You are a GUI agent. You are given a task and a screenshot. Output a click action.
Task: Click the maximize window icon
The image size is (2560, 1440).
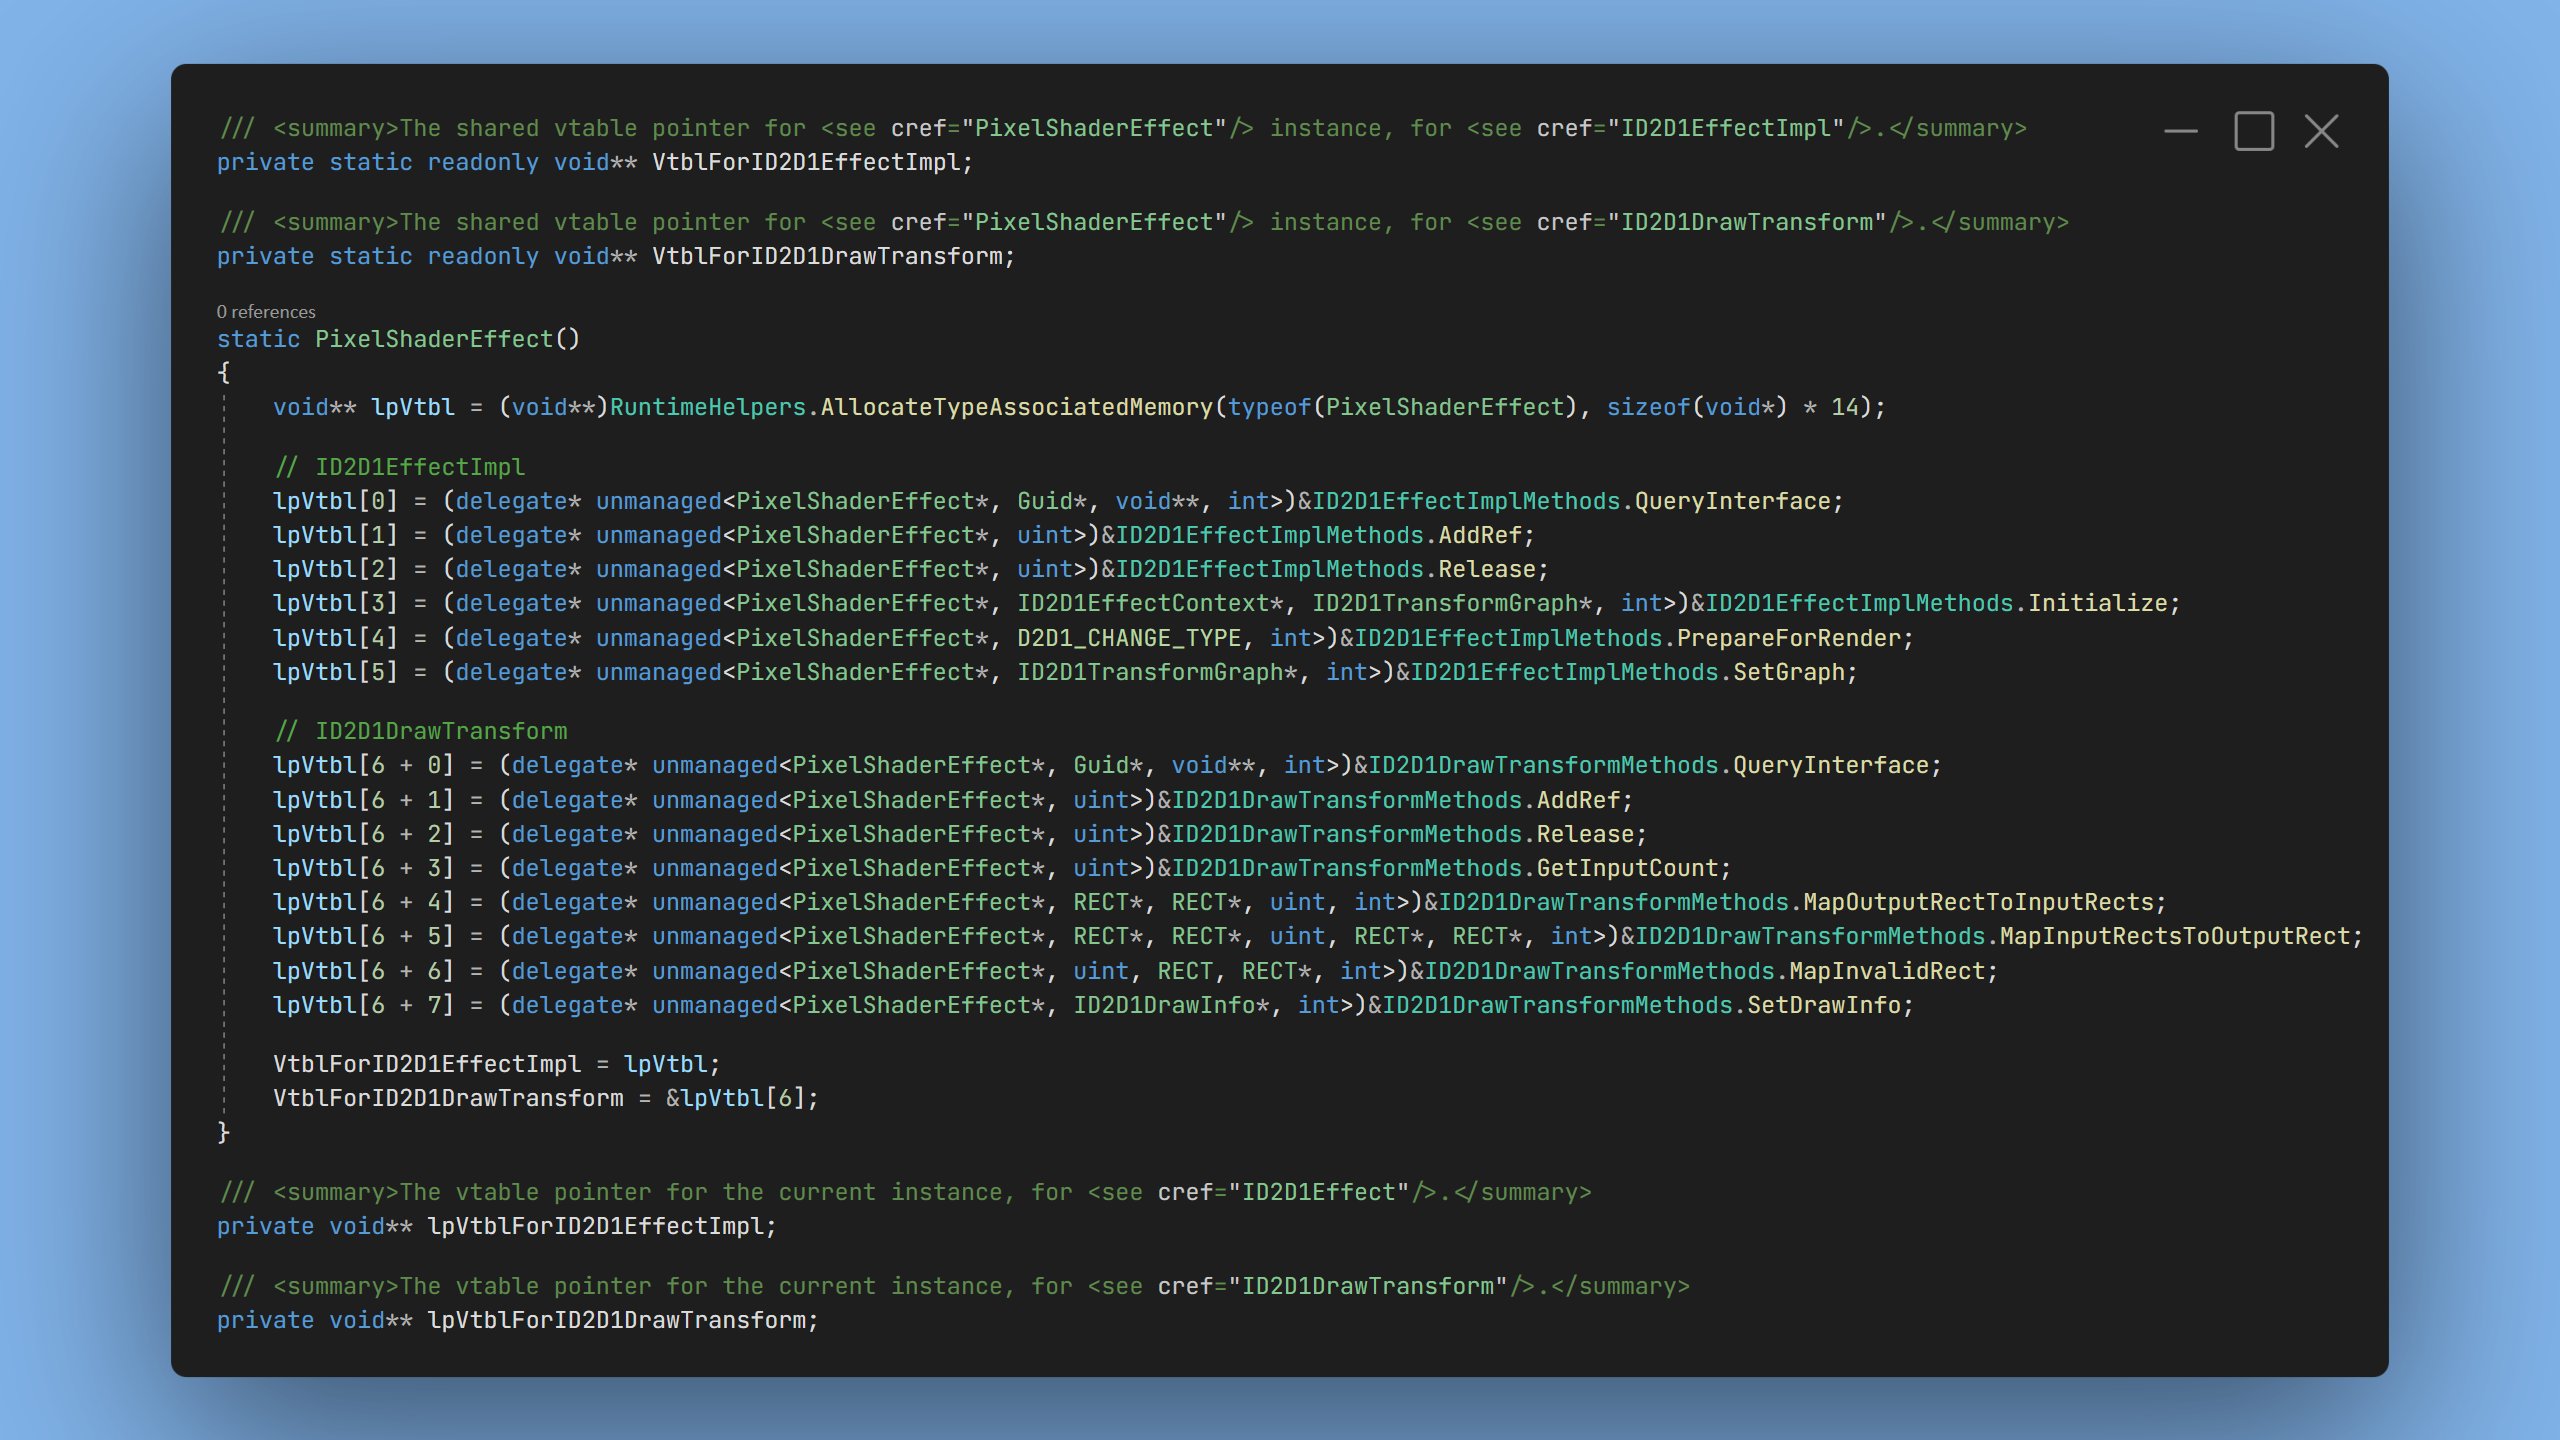point(2253,130)
